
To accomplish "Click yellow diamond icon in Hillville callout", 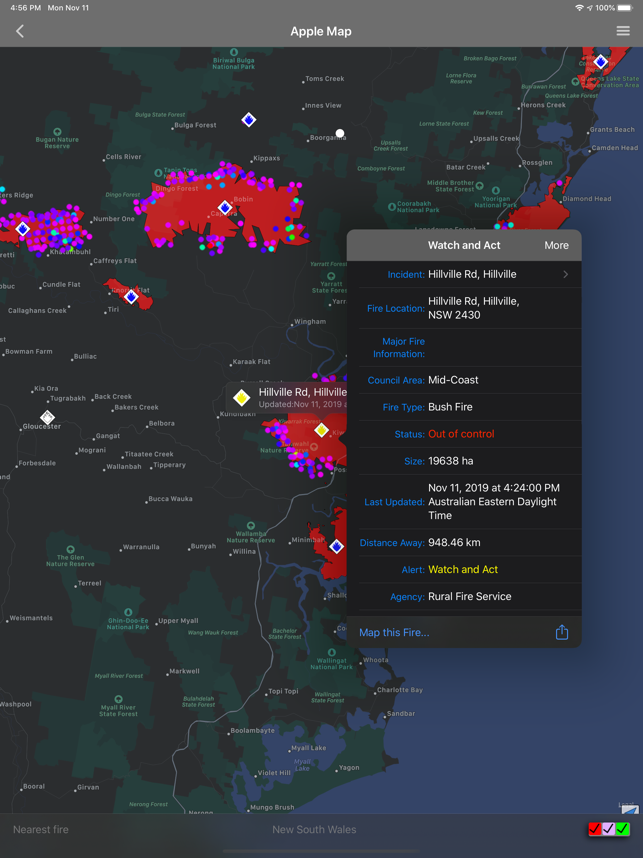I will tap(241, 398).
